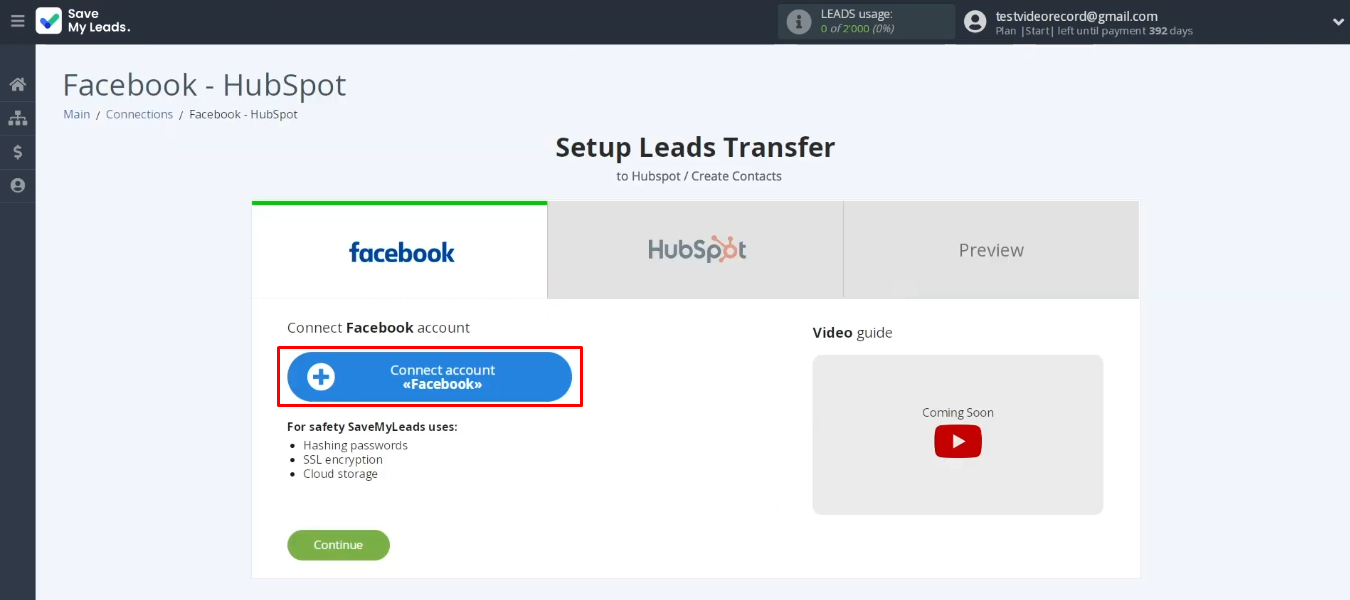1350x600 pixels.
Task: Open the billing dollar icon in sidebar
Action: tap(17, 152)
